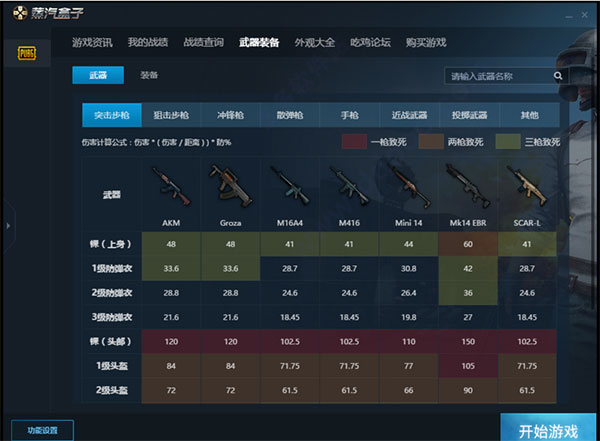Click the 功能设置 button

click(x=42, y=430)
